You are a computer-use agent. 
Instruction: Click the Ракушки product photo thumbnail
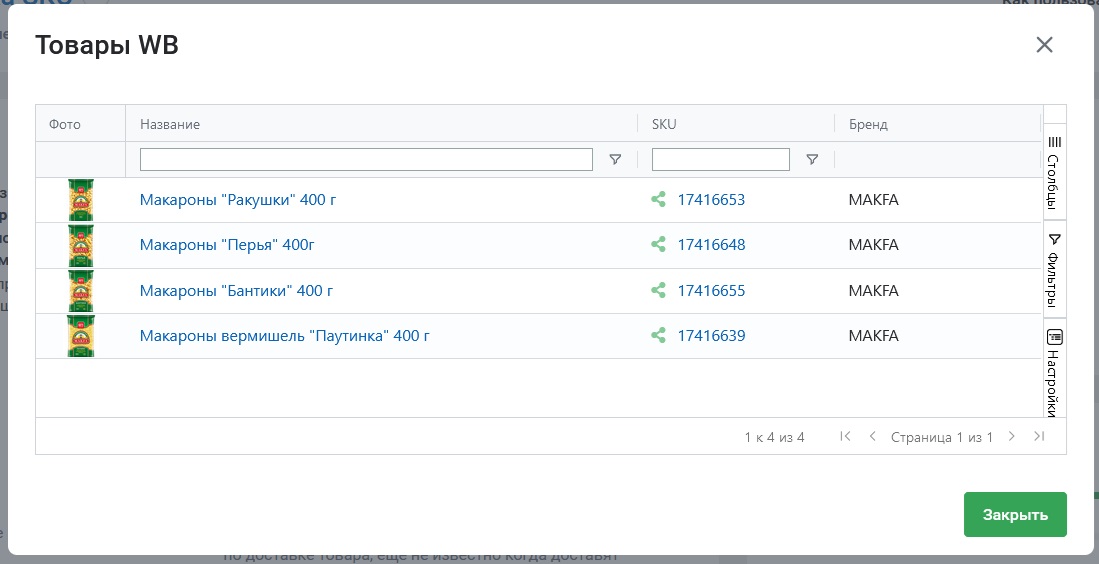point(81,200)
